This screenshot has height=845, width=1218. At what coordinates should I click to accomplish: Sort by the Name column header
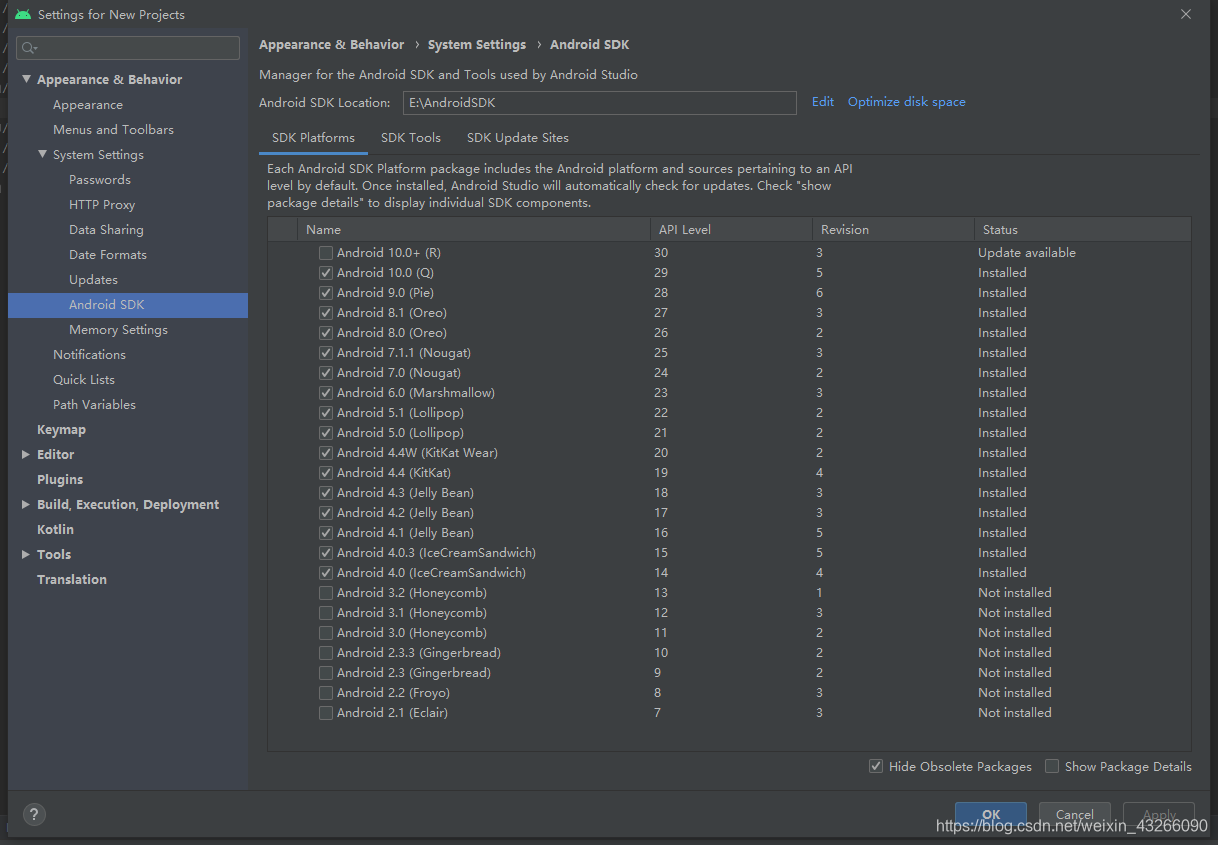(x=474, y=229)
